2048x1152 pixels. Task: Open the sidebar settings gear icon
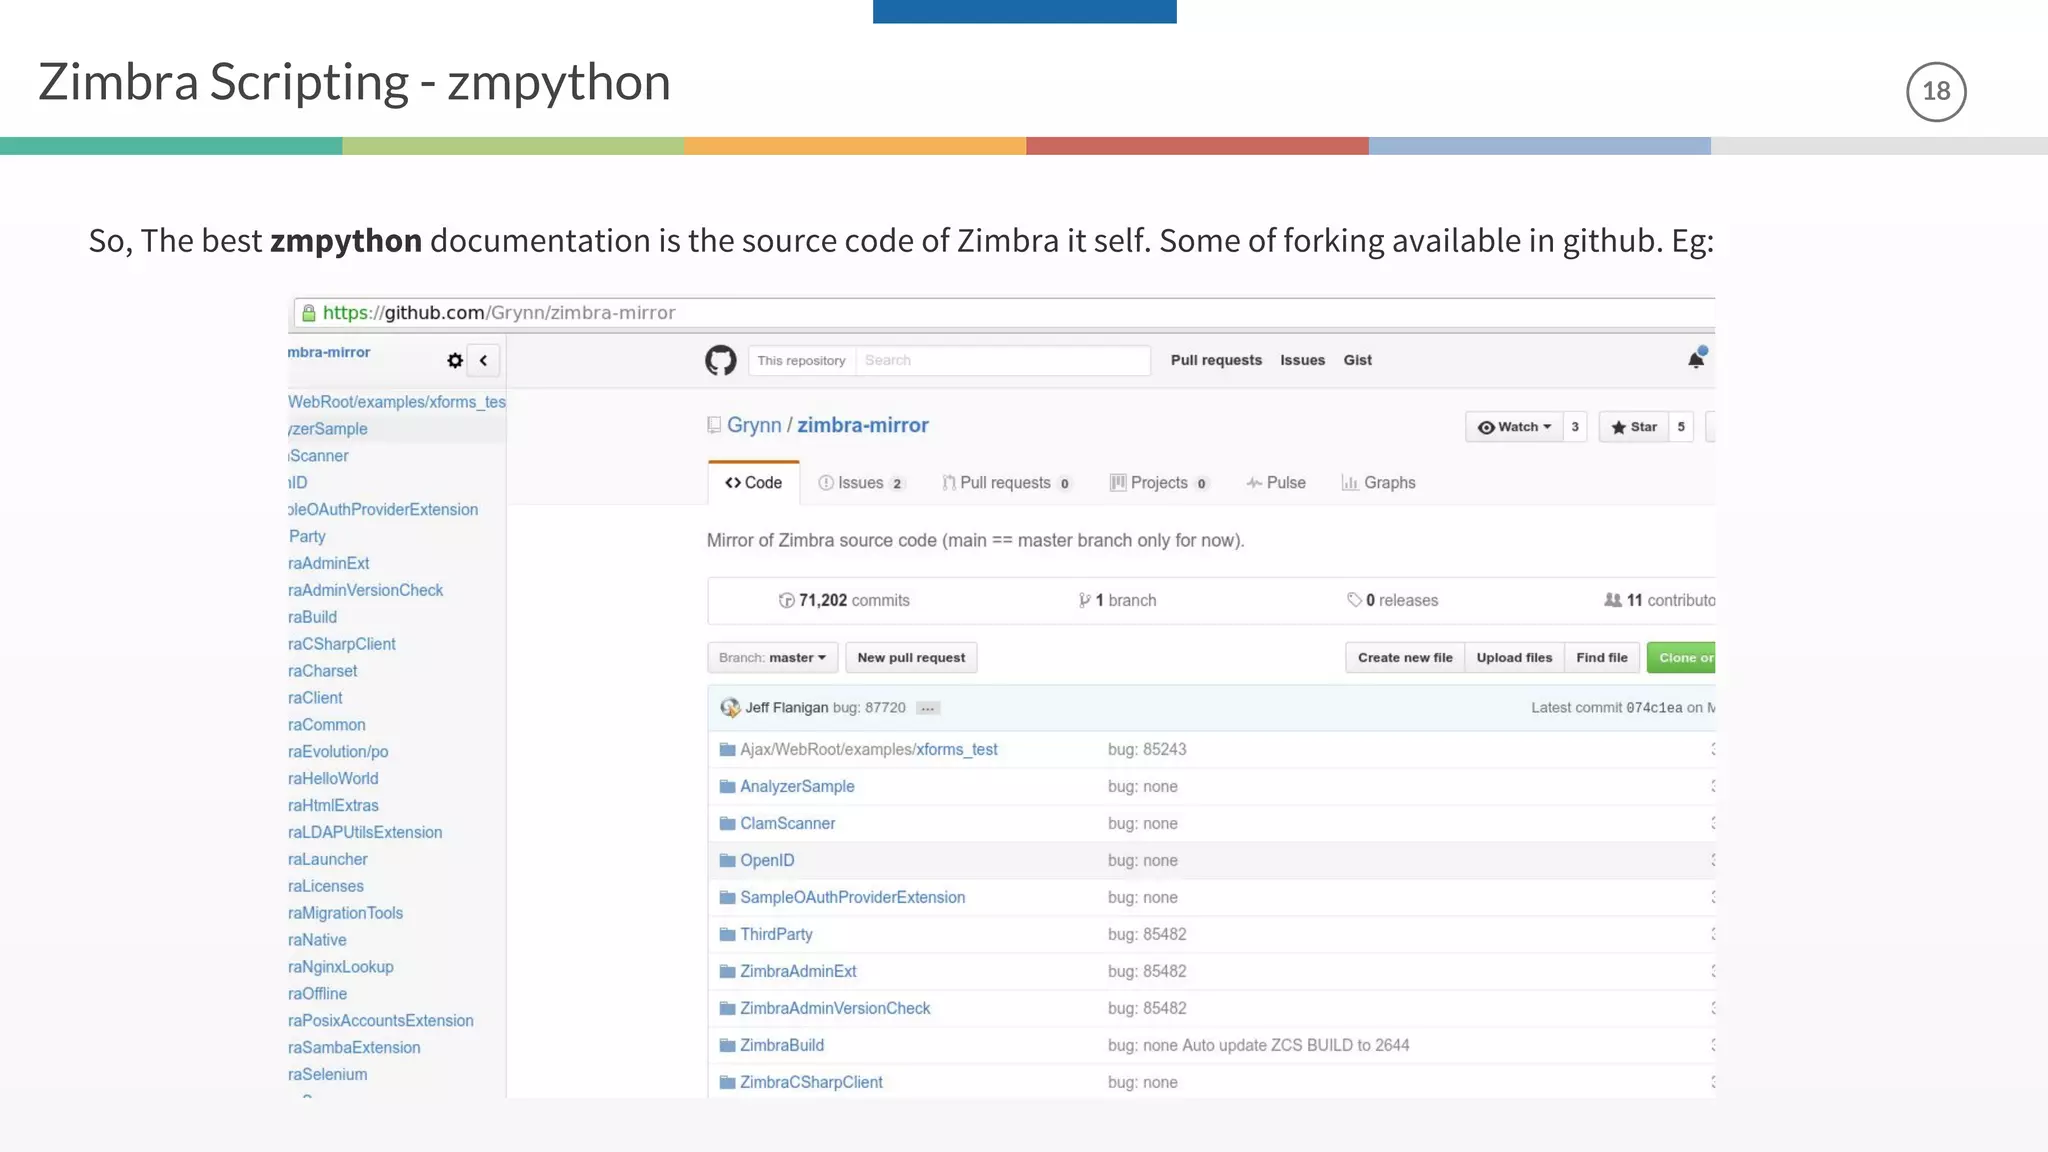[x=455, y=360]
